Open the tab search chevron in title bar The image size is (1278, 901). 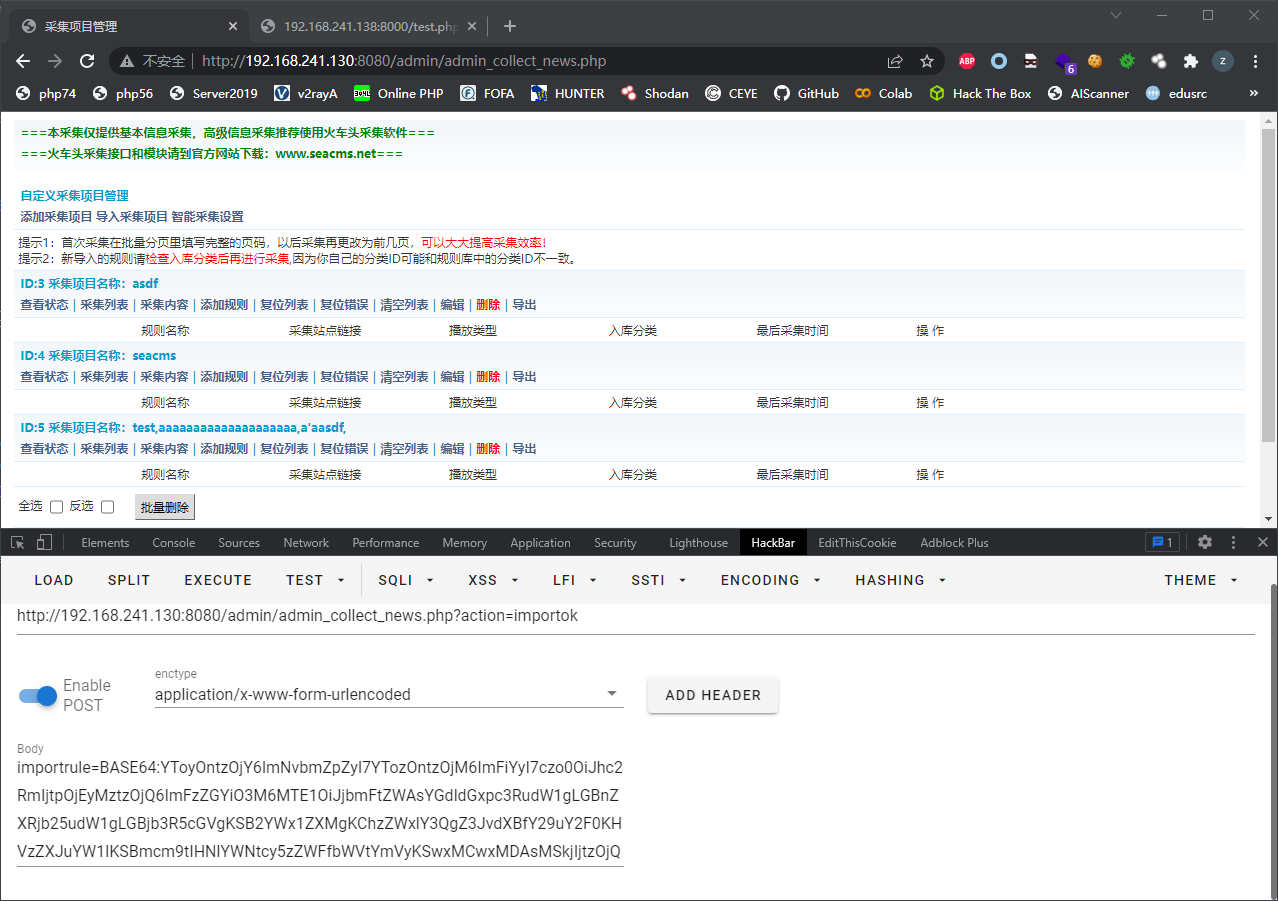click(1117, 15)
